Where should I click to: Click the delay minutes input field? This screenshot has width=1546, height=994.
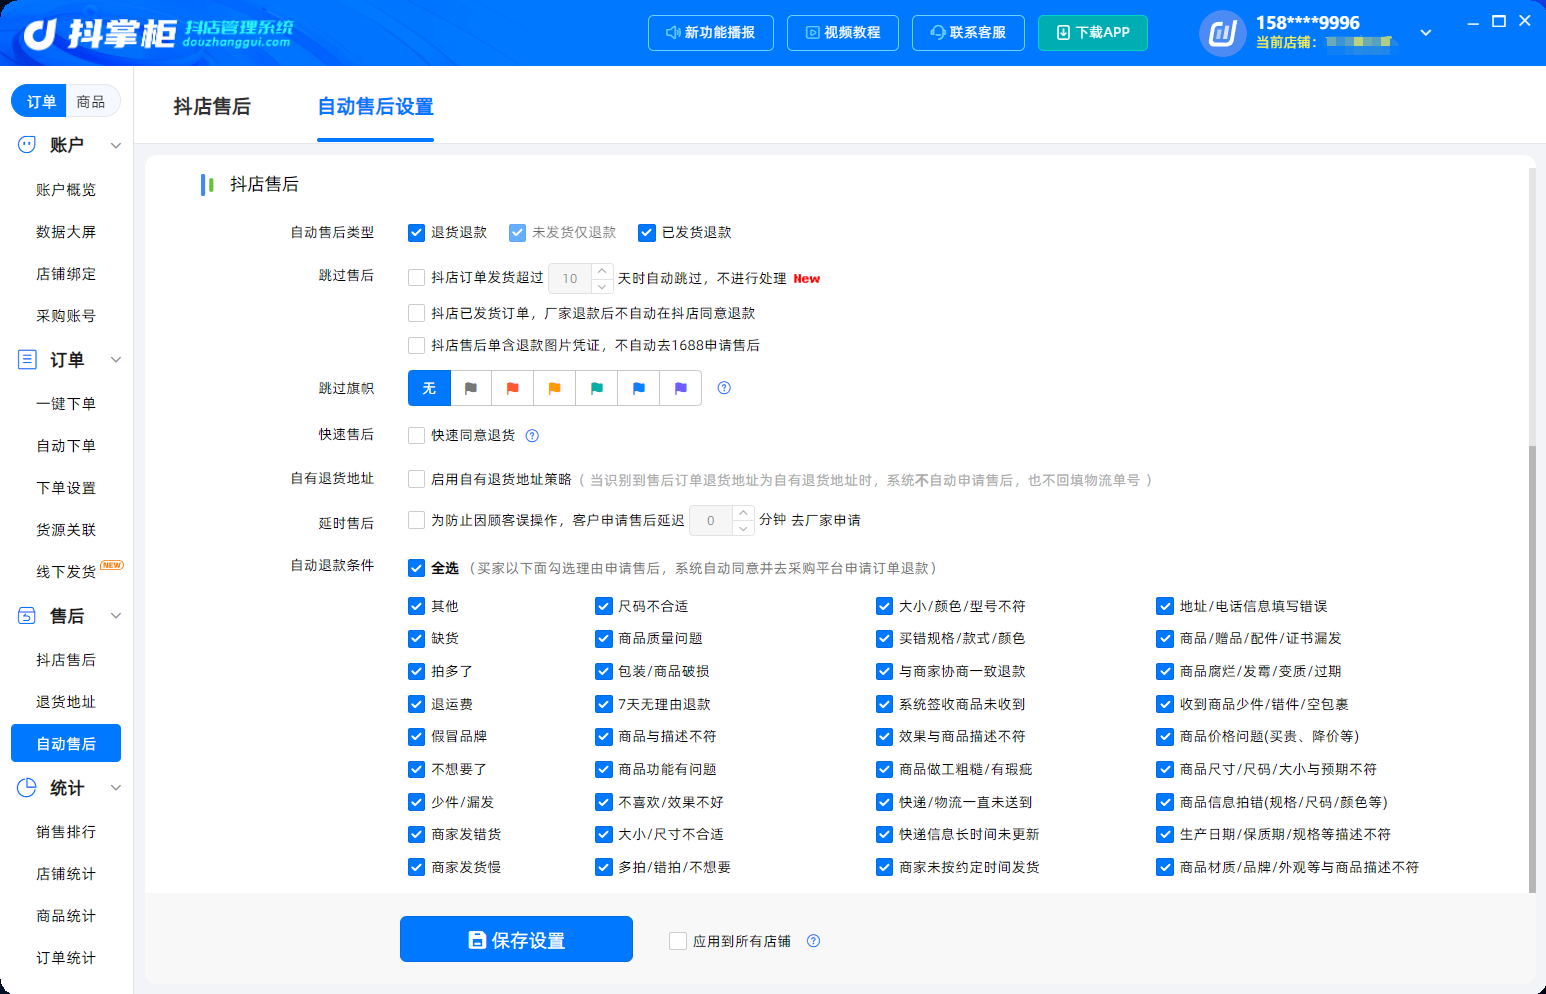click(712, 520)
